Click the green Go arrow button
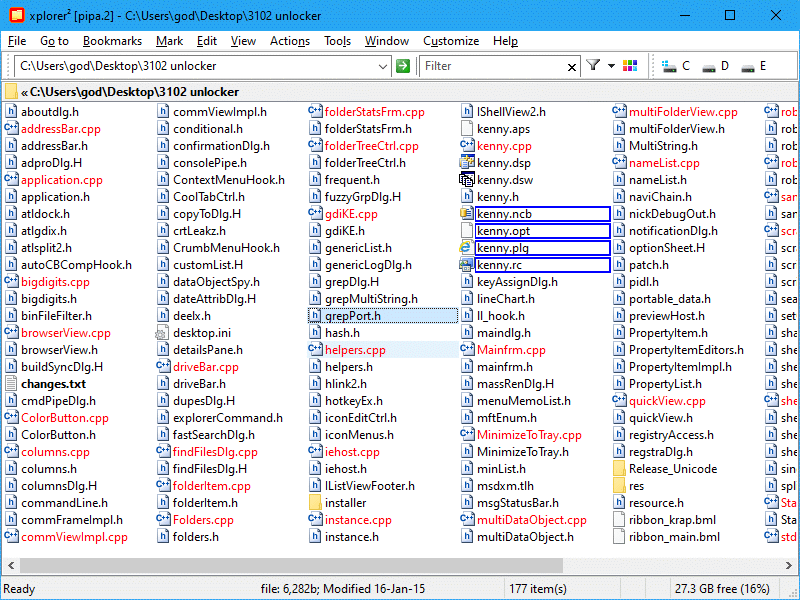800x600 pixels. 403,66
